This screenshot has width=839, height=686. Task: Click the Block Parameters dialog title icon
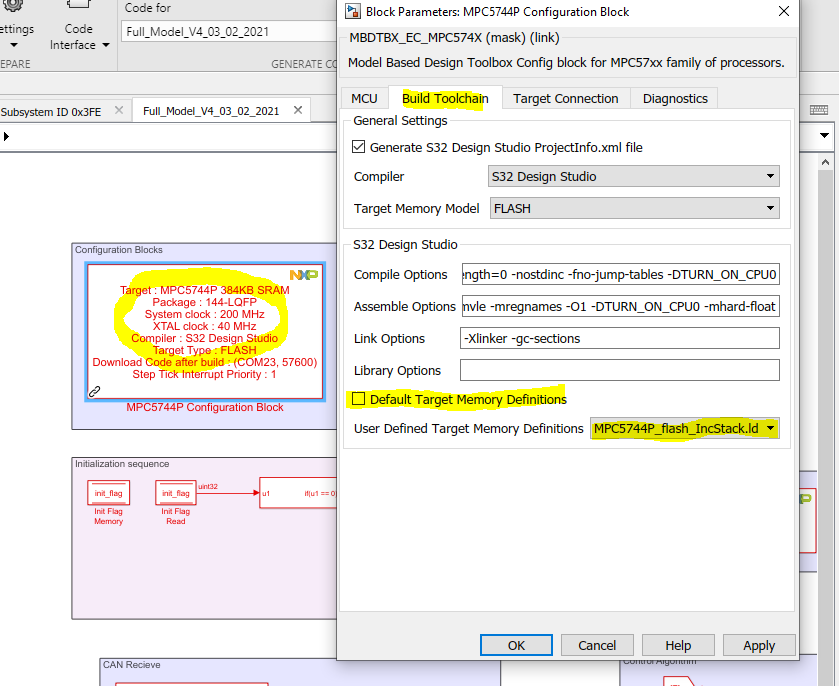tap(352, 11)
